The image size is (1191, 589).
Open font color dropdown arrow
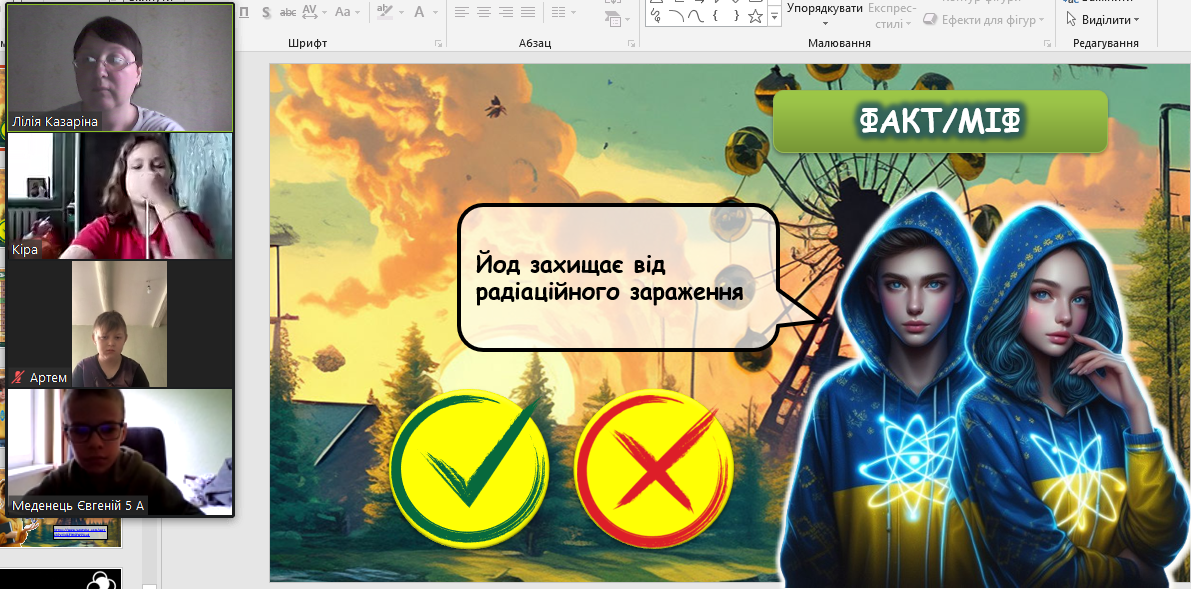435,11
